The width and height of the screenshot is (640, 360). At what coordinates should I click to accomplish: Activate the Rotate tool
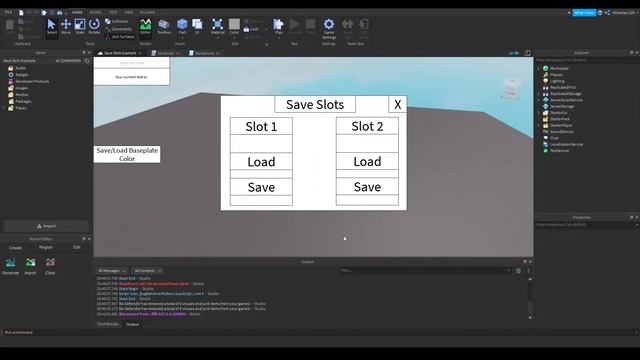click(x=94, y=27)
